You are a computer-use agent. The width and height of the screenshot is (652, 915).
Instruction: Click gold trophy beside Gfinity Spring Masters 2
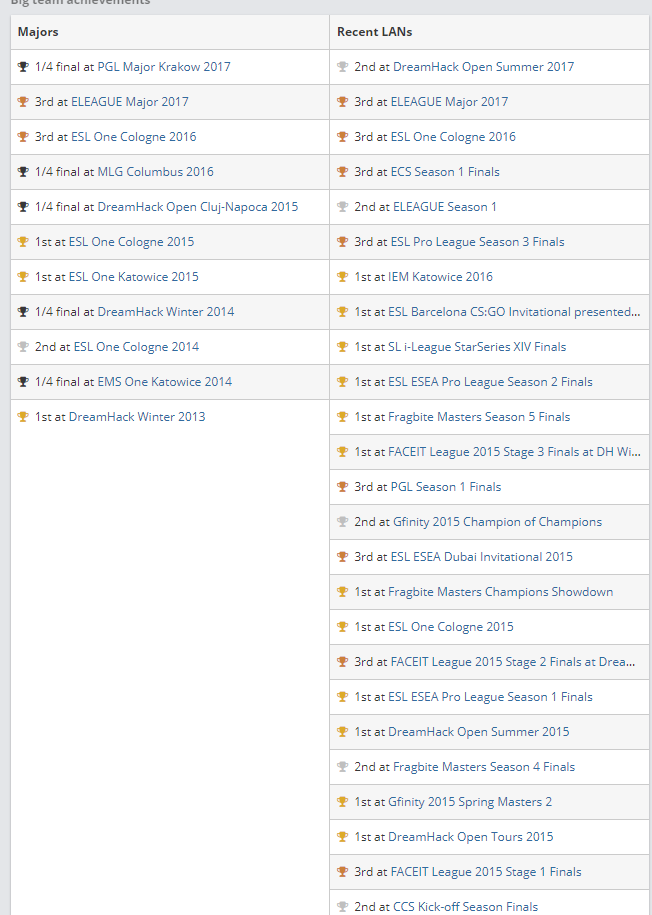coord(343,802)
